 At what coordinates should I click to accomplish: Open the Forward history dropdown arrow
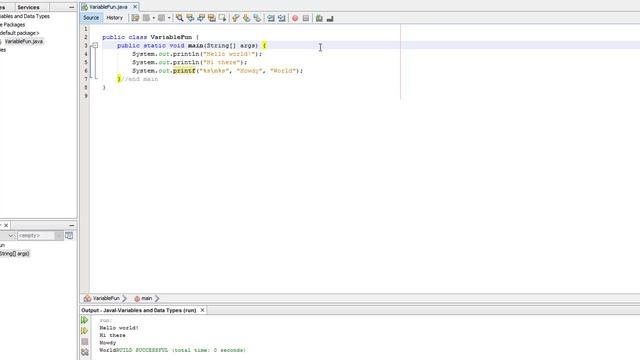click(169, 18)
